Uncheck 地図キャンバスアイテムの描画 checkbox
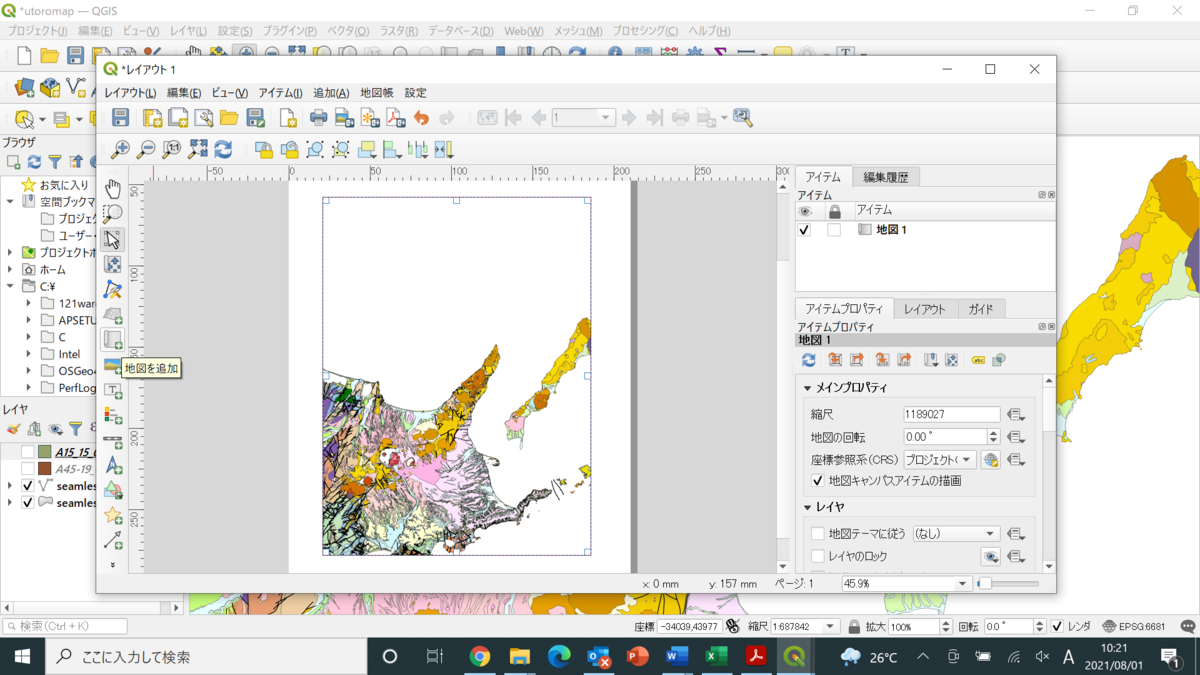The width and height of the screenshot is (1200, 675). click(818, 481)
